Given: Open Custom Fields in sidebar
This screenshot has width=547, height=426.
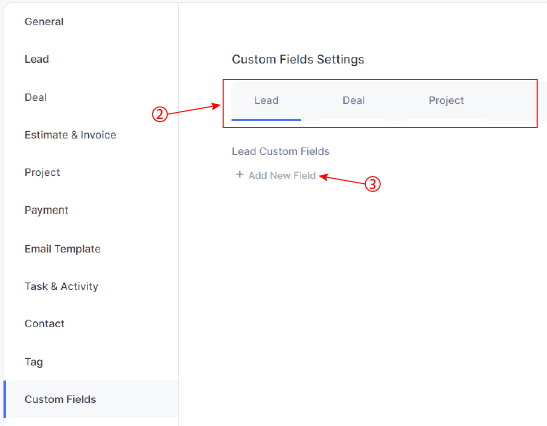Looking at the screenshot, I should coord(60,399).
